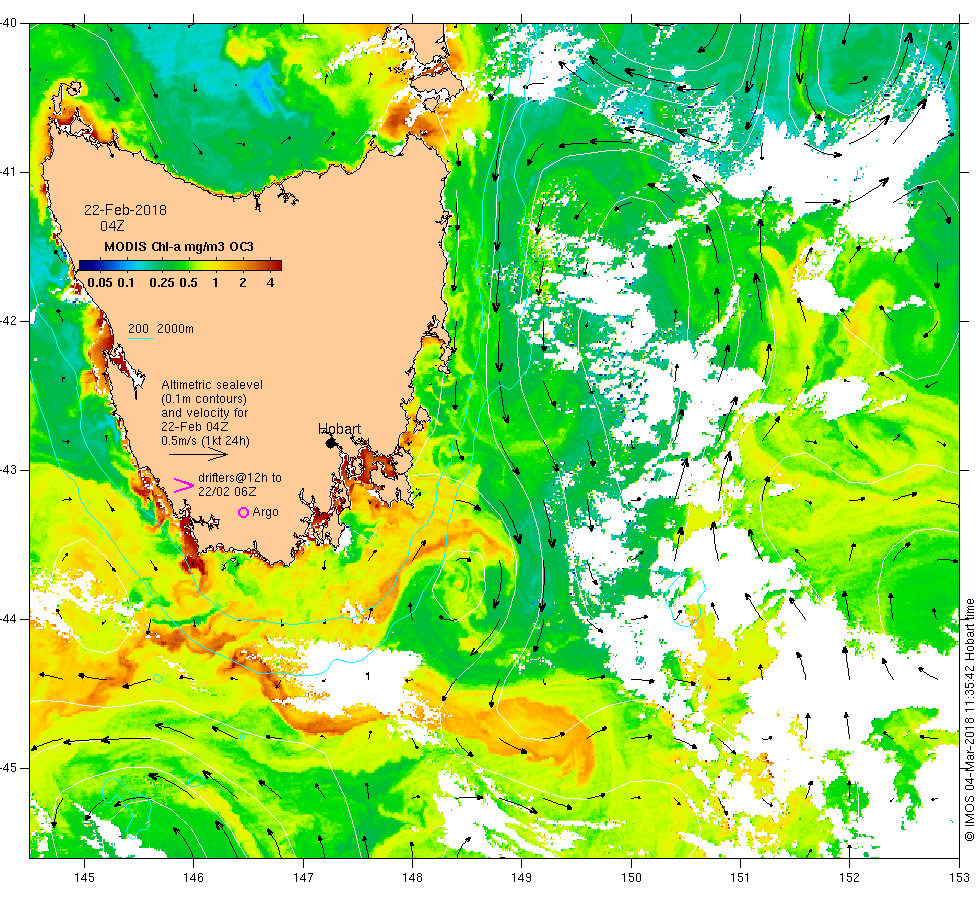The height and width of the screenshot is (900, 980).
Task: Click the IMOS copyright timestamp text
Action: pos(969,719)
